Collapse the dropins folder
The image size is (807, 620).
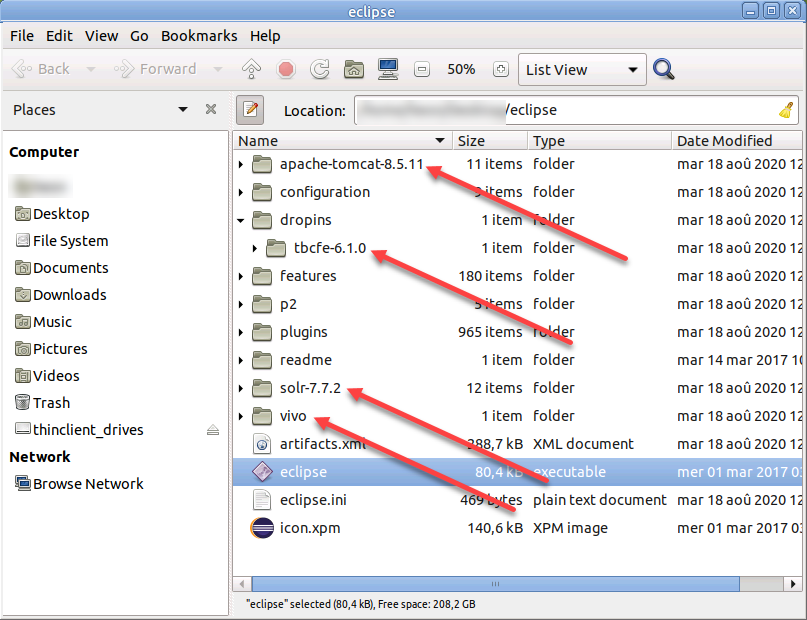coord(241,220)
